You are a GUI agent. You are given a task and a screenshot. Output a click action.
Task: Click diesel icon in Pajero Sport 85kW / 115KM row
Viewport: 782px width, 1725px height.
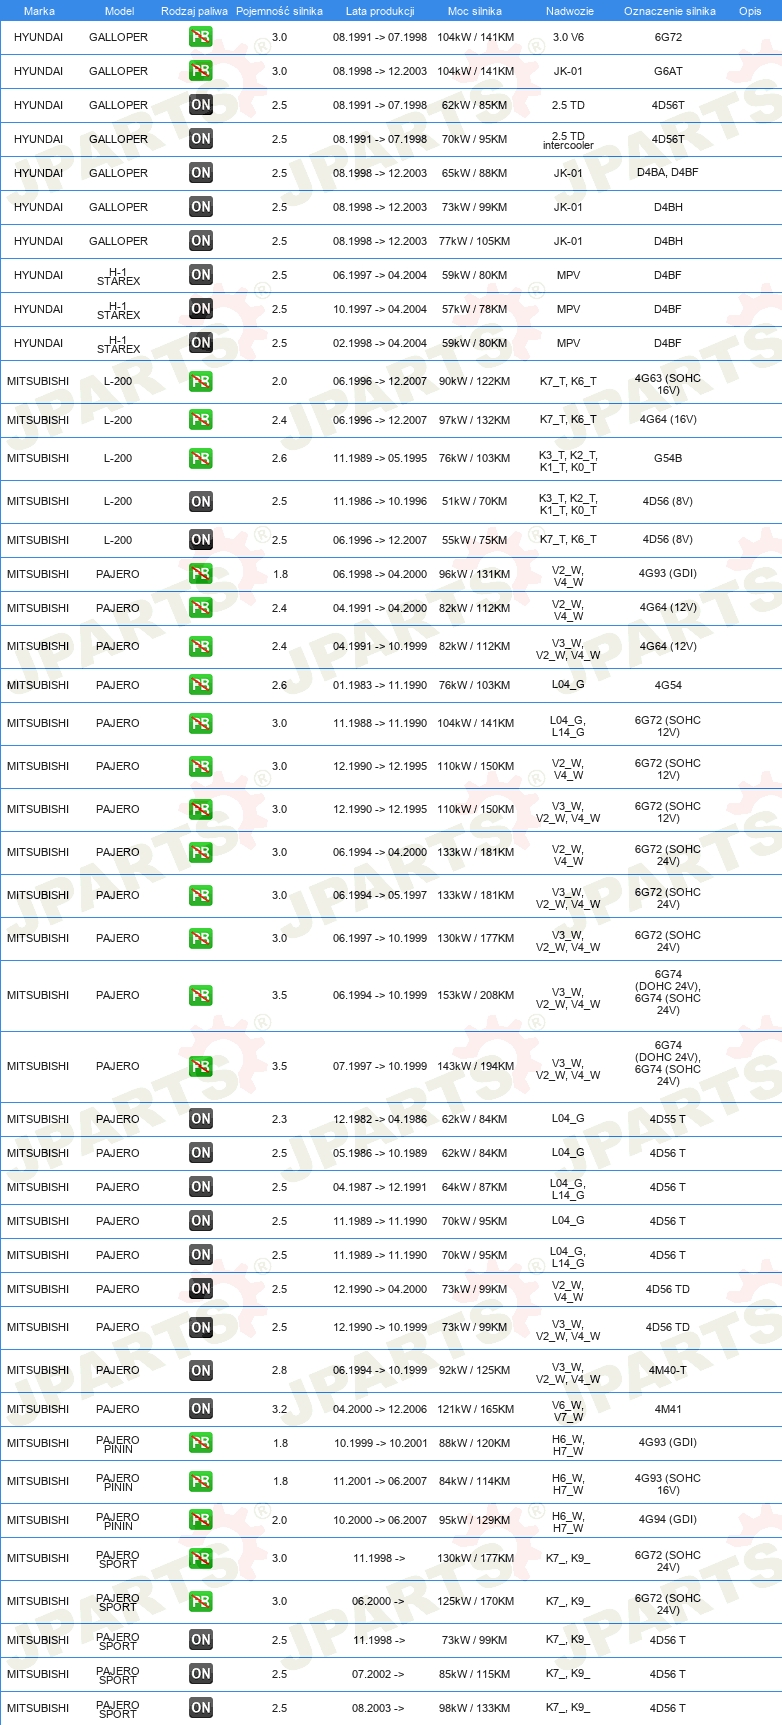[x=201, y=1674]
